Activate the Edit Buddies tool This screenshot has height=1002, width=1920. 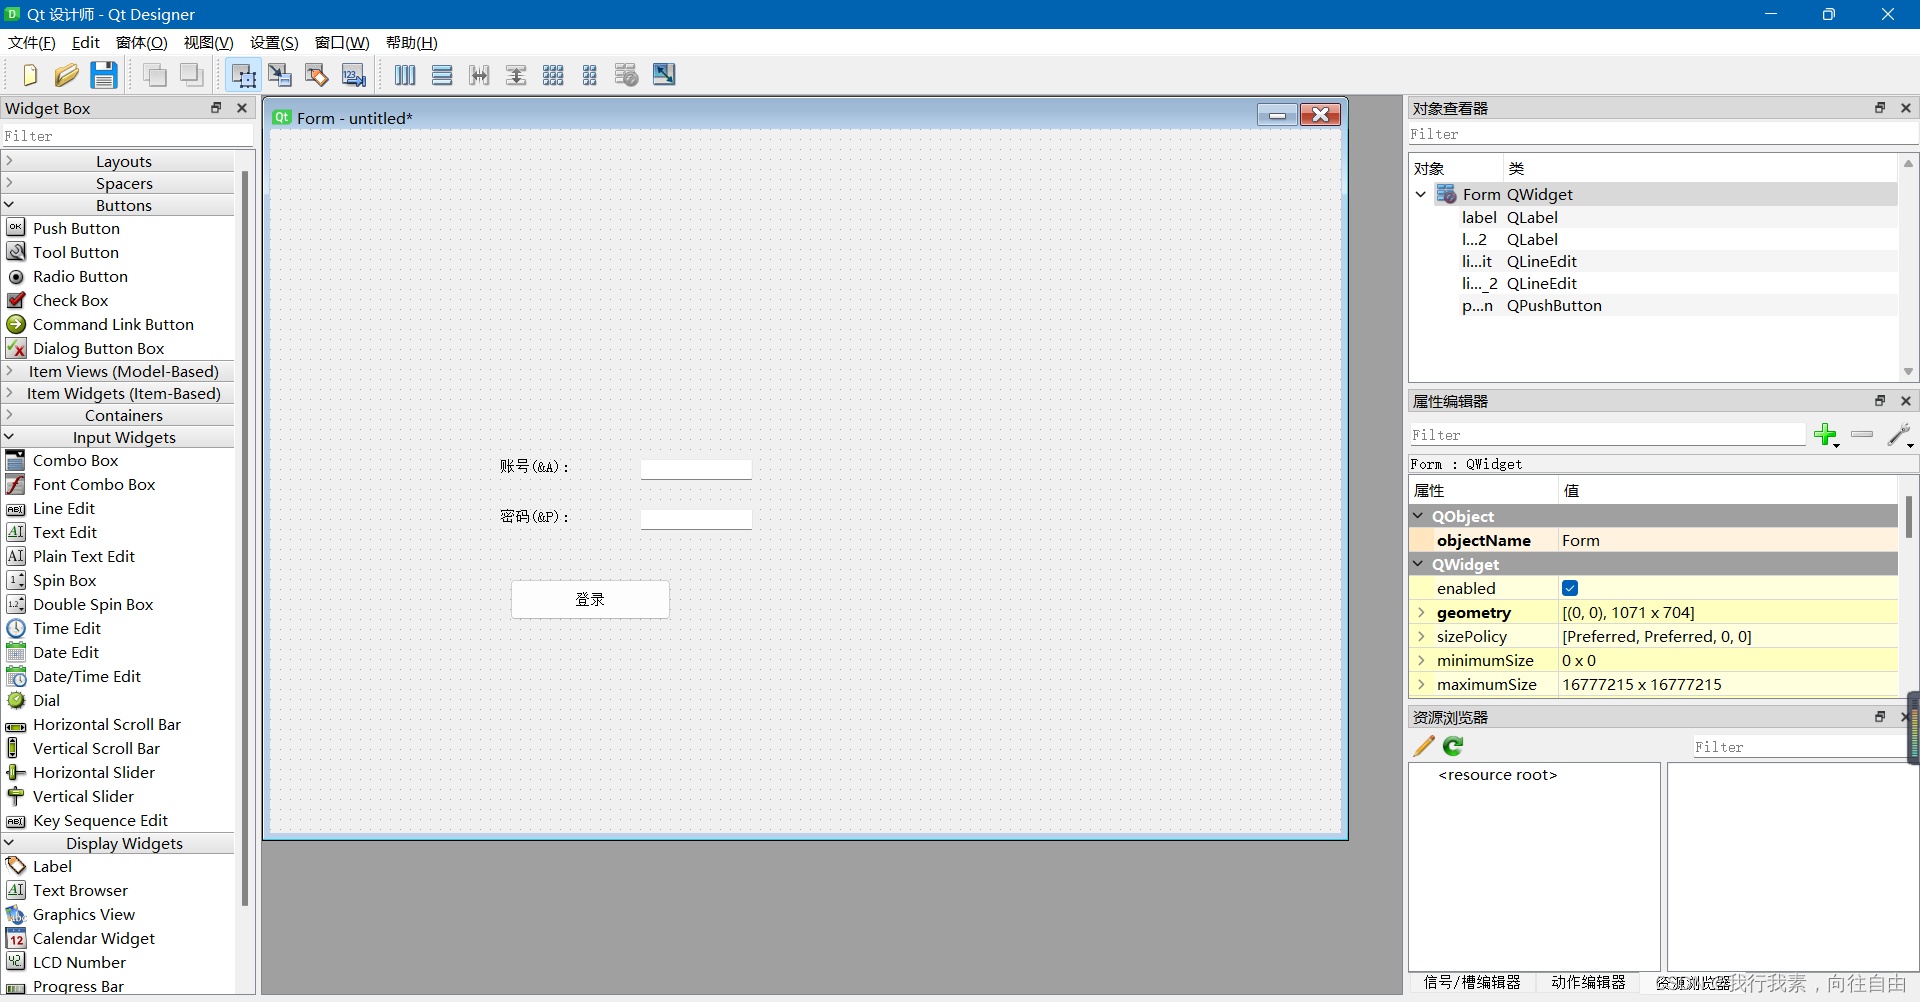point(316,75)
